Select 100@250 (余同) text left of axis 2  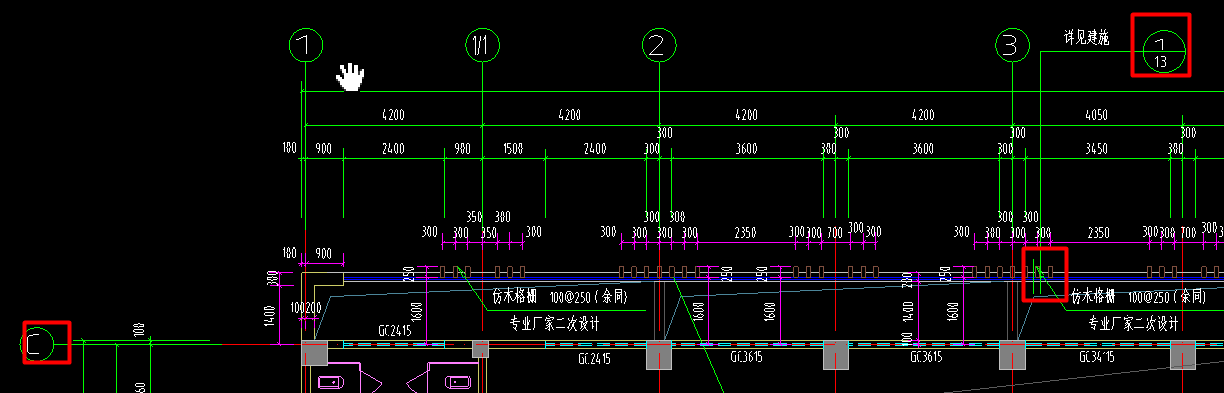tap(587, 297)
